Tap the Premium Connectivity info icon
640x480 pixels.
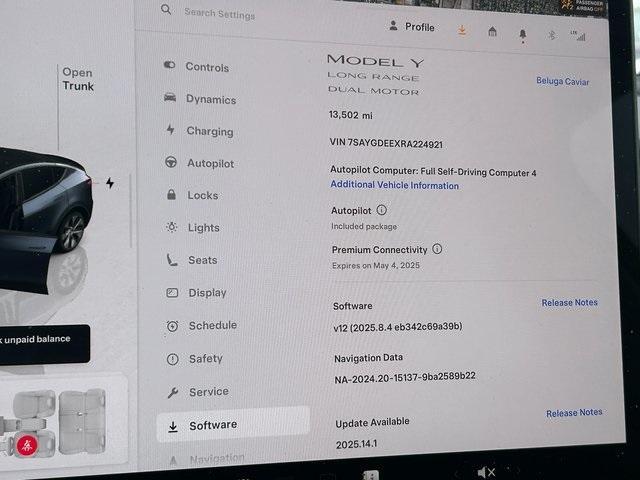tap(437, 249)
